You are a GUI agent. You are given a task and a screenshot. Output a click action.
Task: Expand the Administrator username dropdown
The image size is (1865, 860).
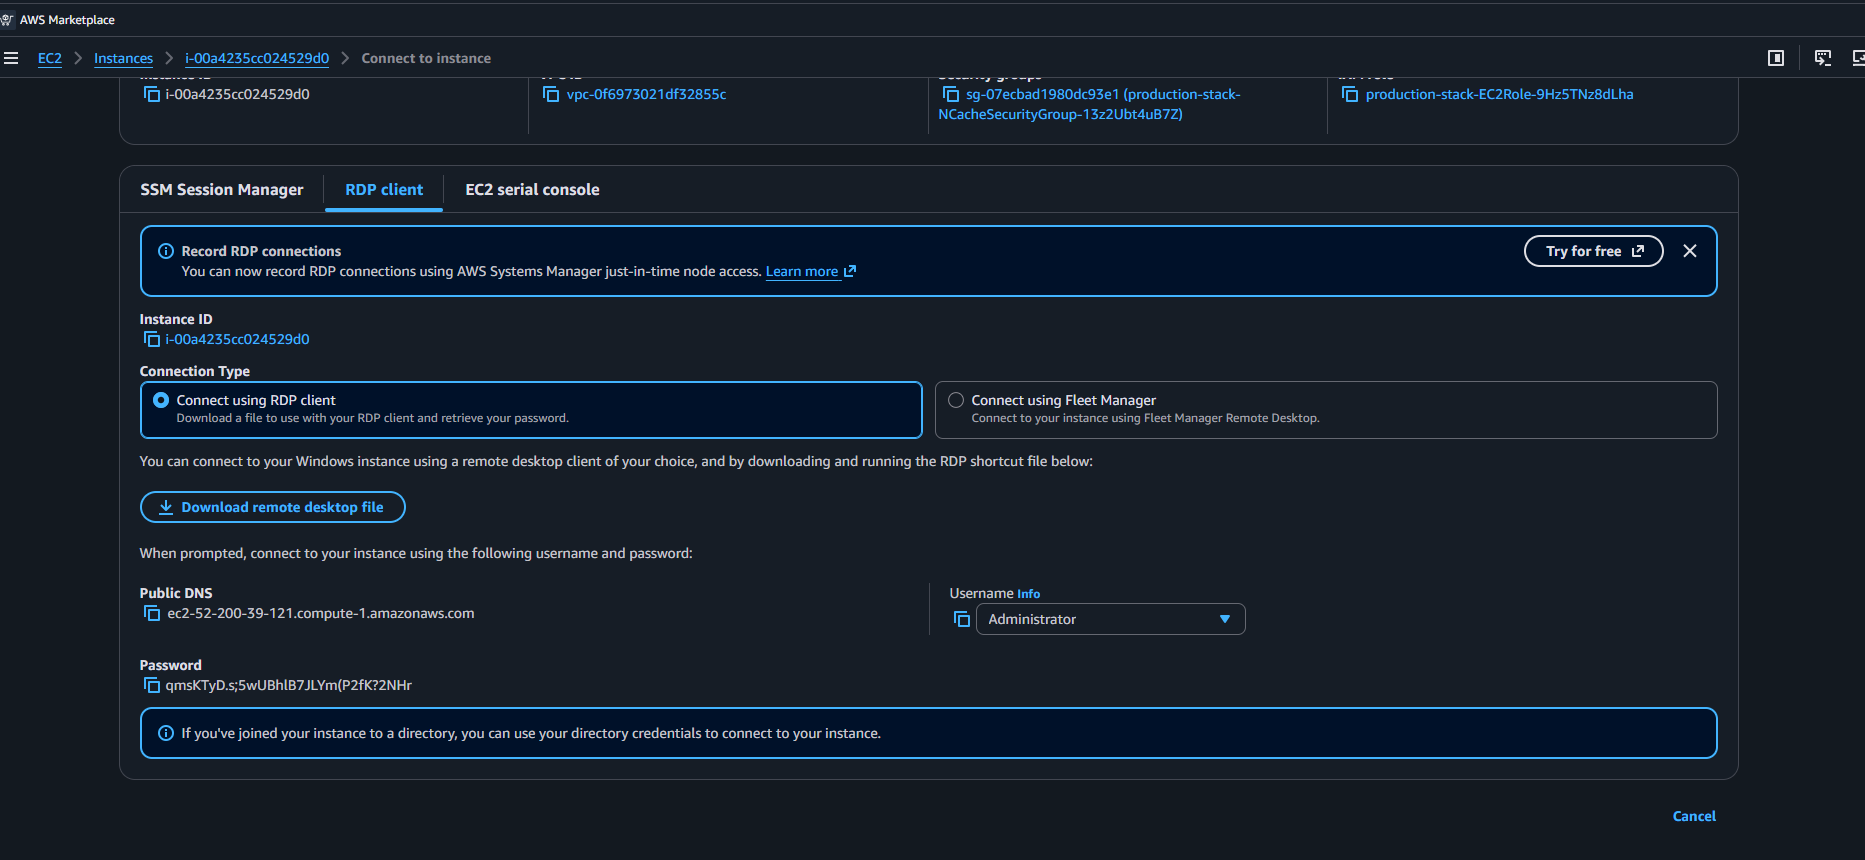point(1110,619)
